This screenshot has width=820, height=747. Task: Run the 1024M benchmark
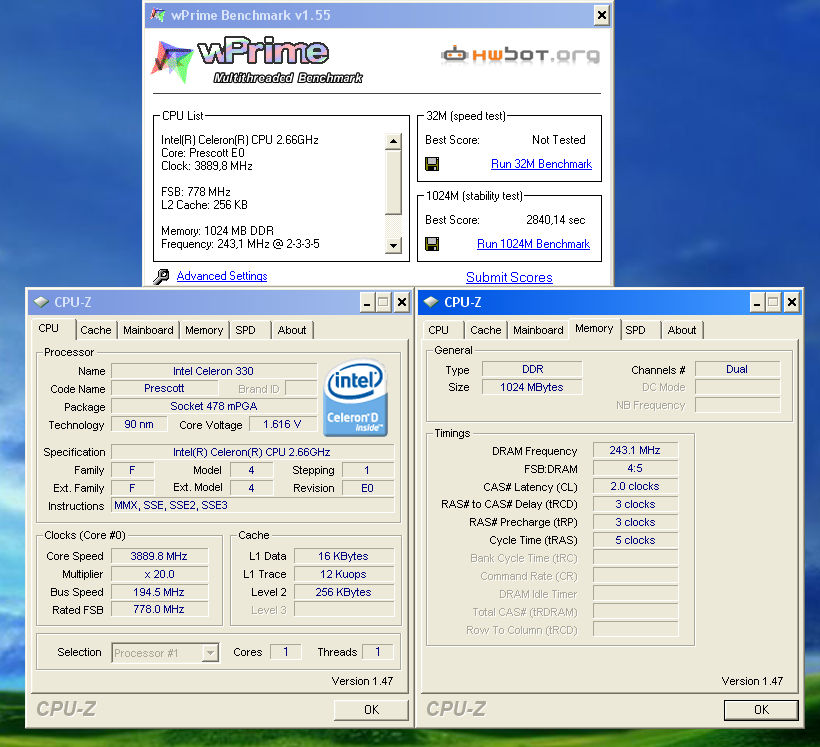tap(533, 244)
